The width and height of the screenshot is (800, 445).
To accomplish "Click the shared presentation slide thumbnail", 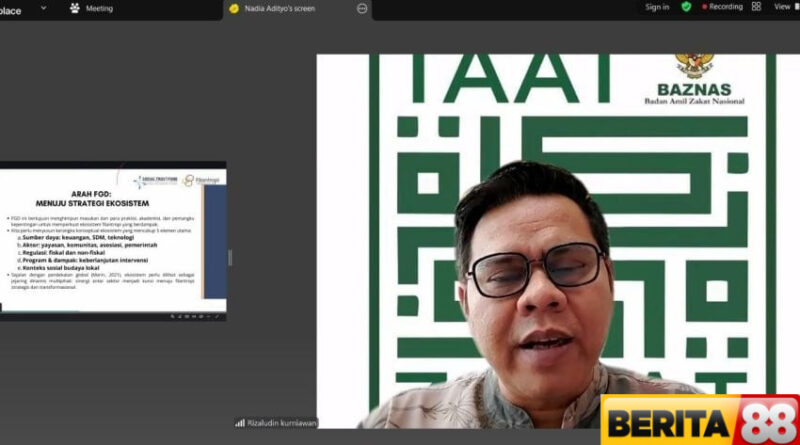I will tap(113, 241).
